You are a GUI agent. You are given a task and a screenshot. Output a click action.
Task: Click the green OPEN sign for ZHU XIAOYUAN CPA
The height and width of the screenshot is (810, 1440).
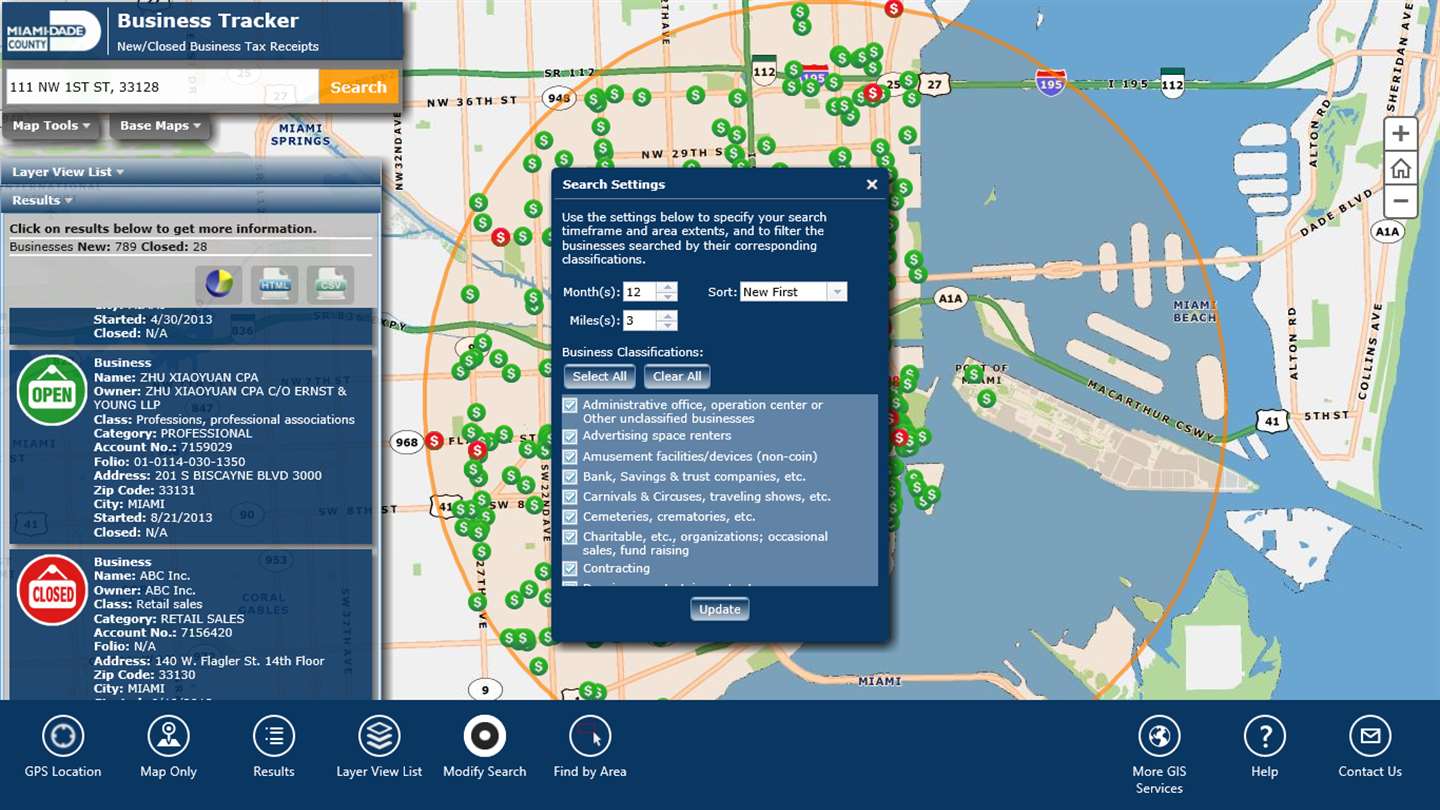[52, 391]
